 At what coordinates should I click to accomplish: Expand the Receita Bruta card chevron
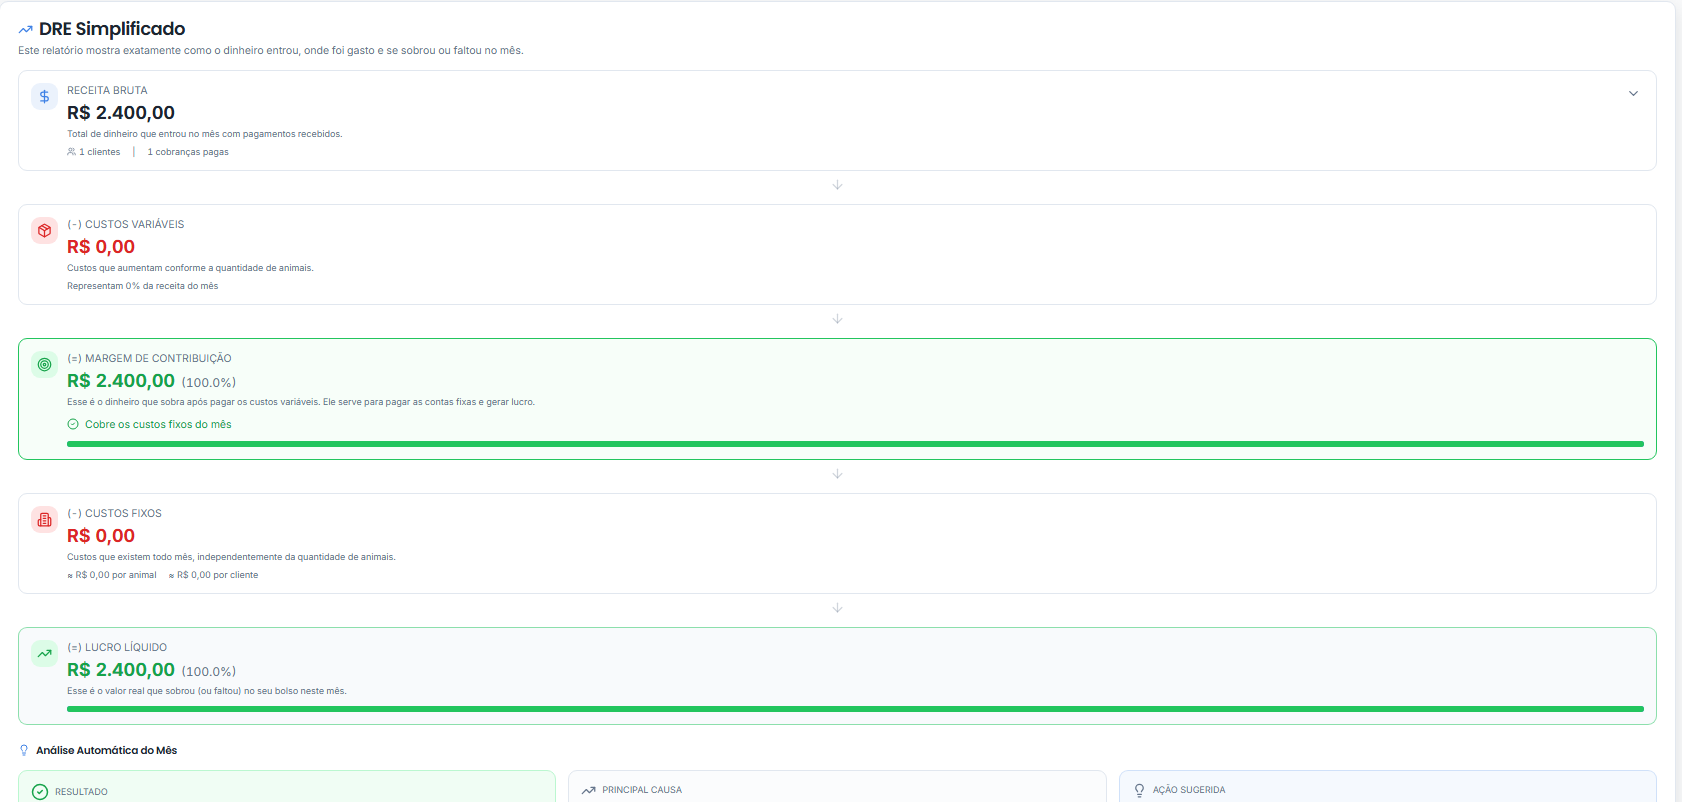tap(1633, 93)
